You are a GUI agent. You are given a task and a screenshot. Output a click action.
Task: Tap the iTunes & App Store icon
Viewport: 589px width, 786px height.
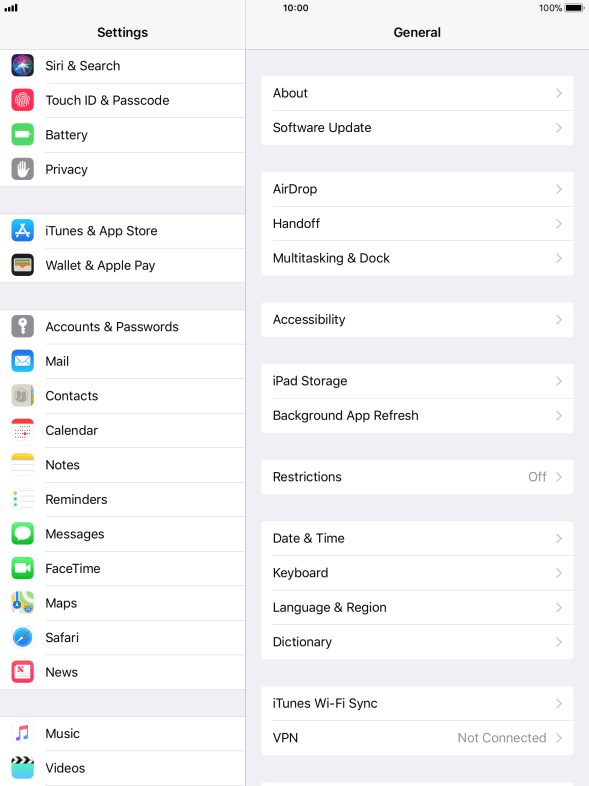pos(23,231)
